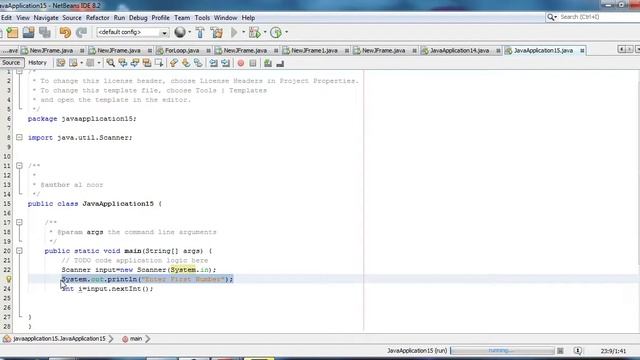
Task: Click the Find Selection magnifier icon
Action: pos(111,63)
